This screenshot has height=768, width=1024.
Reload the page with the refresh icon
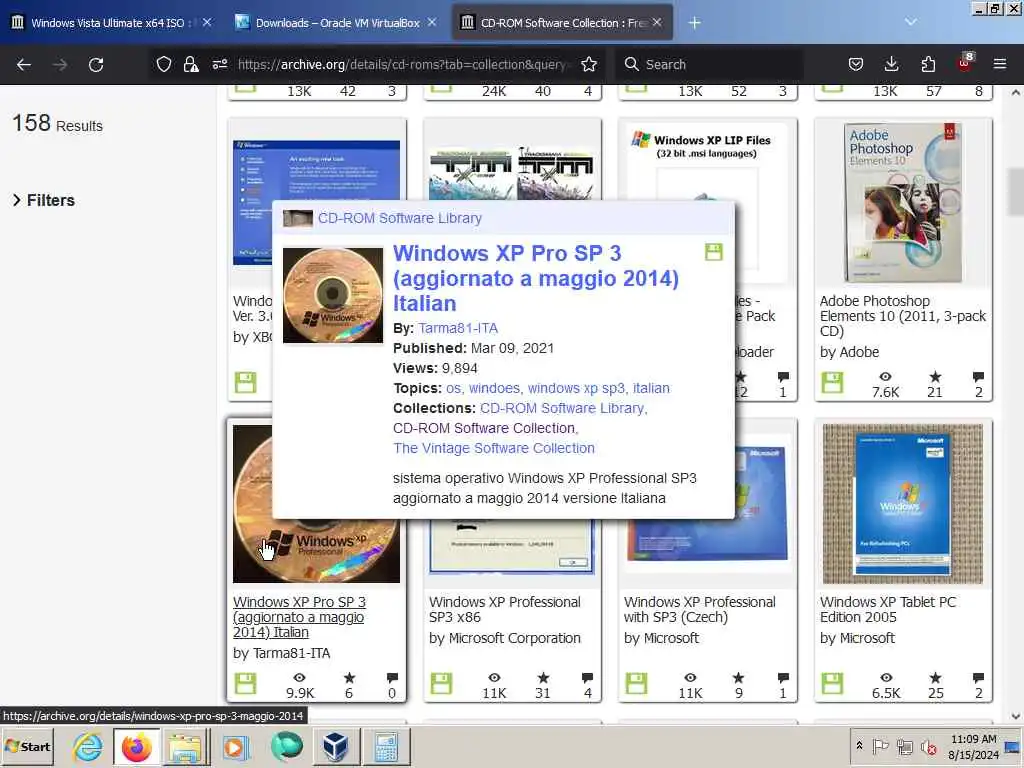(96, 64)
